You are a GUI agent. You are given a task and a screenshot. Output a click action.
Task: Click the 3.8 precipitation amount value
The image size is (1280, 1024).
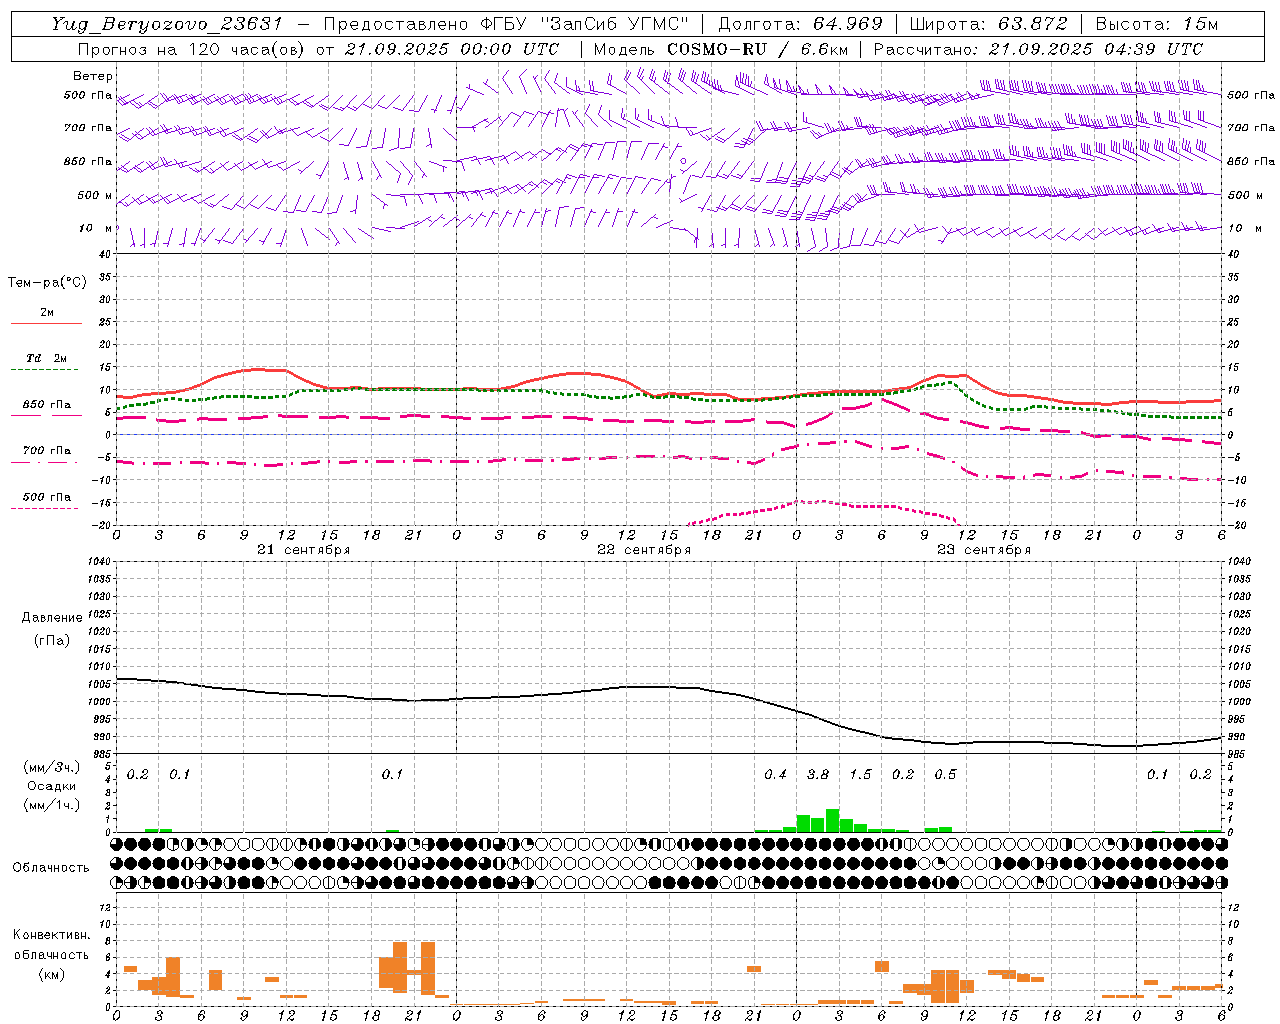tap(818, 774)
